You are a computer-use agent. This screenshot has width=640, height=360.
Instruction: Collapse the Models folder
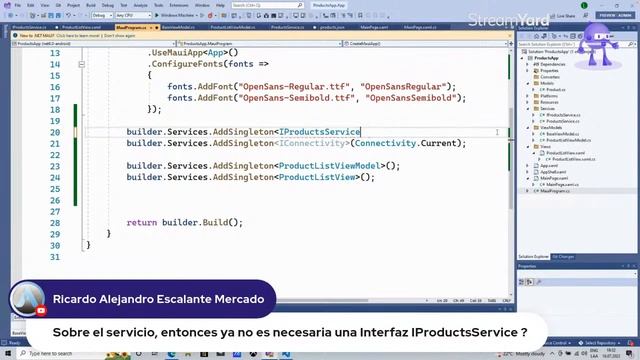527,83
